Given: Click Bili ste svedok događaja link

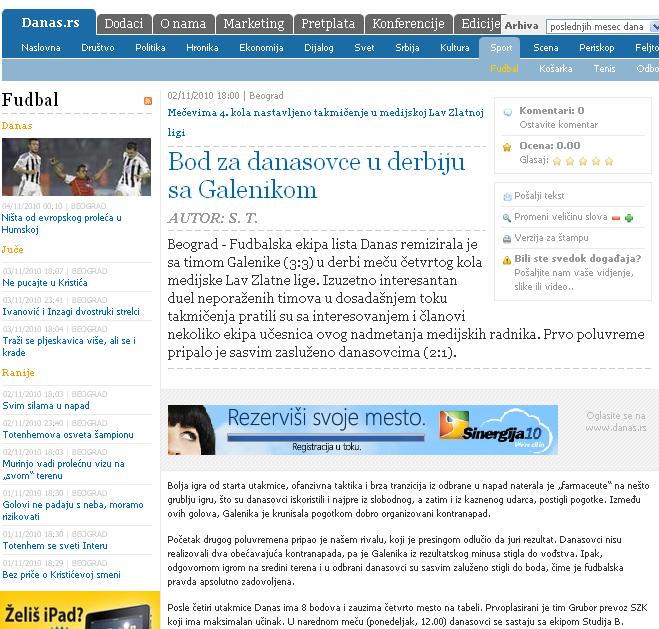Looking at the screenshot, I should tap(577, 259).
